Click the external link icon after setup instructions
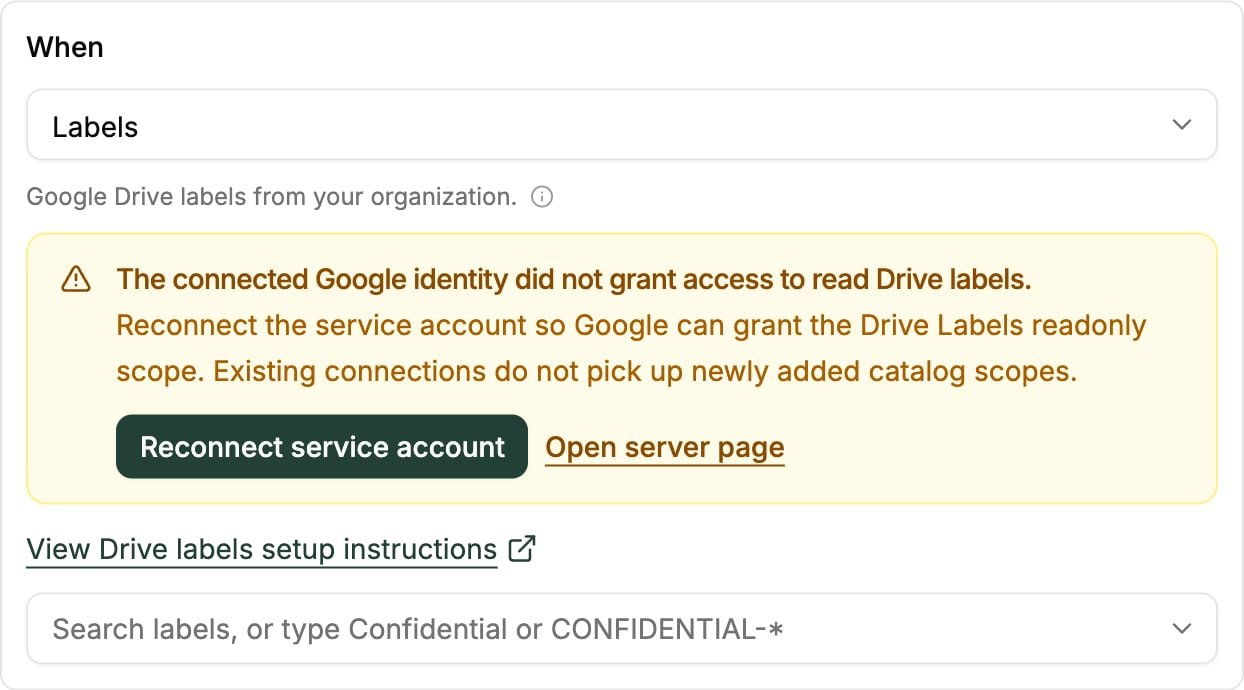The width and height of the screenshot is (1244, 690). [522, 549]
